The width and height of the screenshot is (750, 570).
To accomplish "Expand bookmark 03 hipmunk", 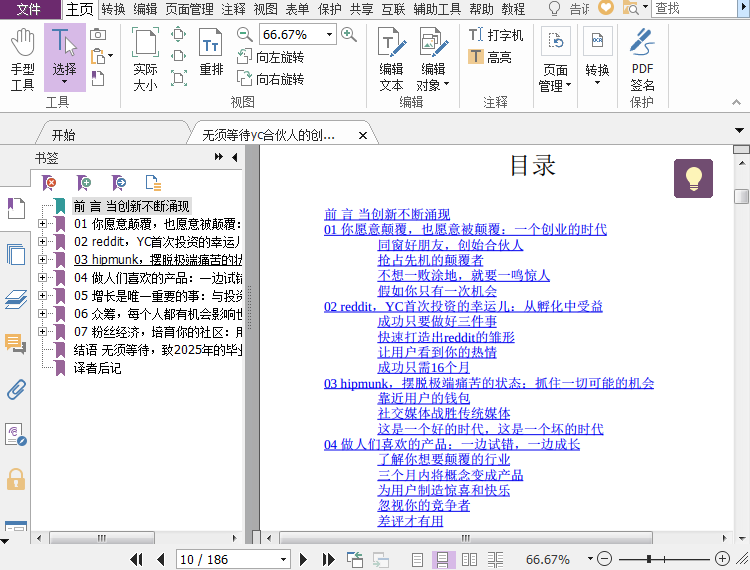I will pyautogui.click(x=42, y=259).
